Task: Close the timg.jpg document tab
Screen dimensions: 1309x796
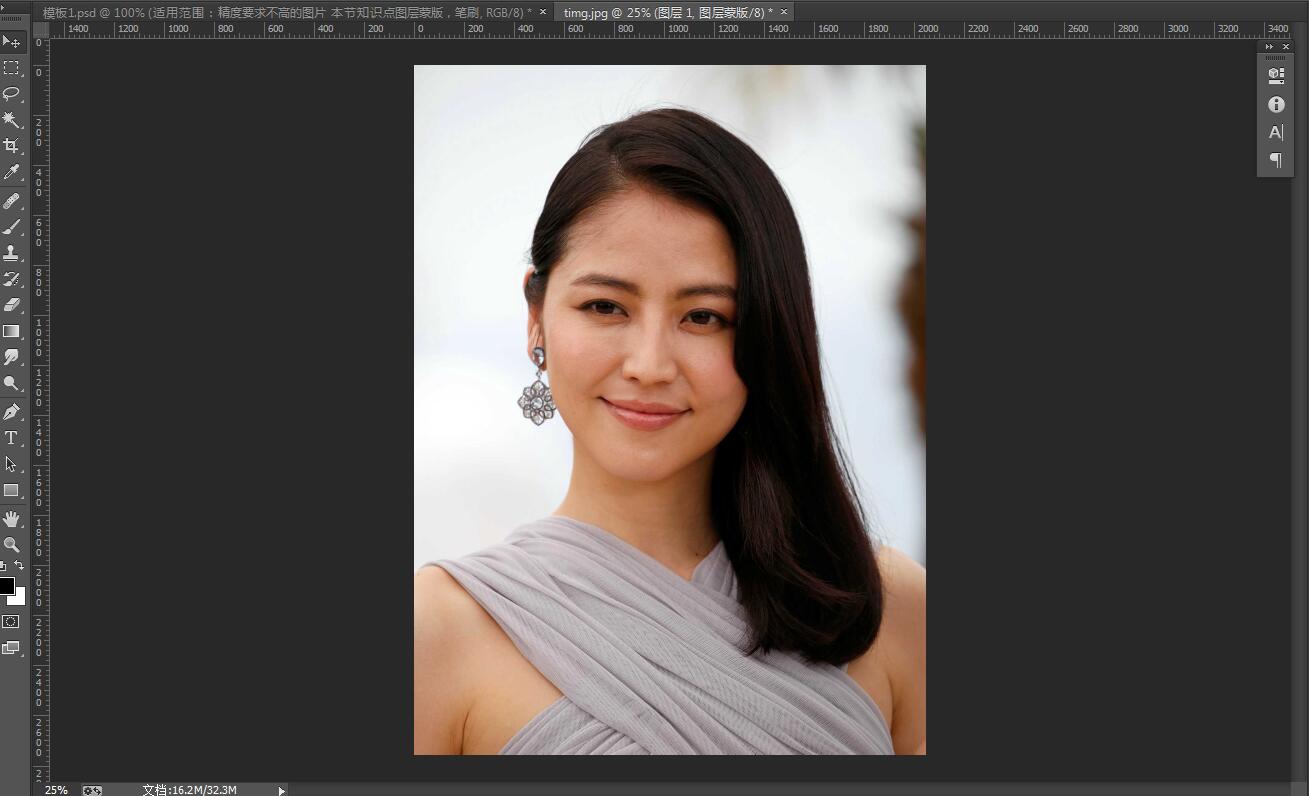Action: point(784,12)
